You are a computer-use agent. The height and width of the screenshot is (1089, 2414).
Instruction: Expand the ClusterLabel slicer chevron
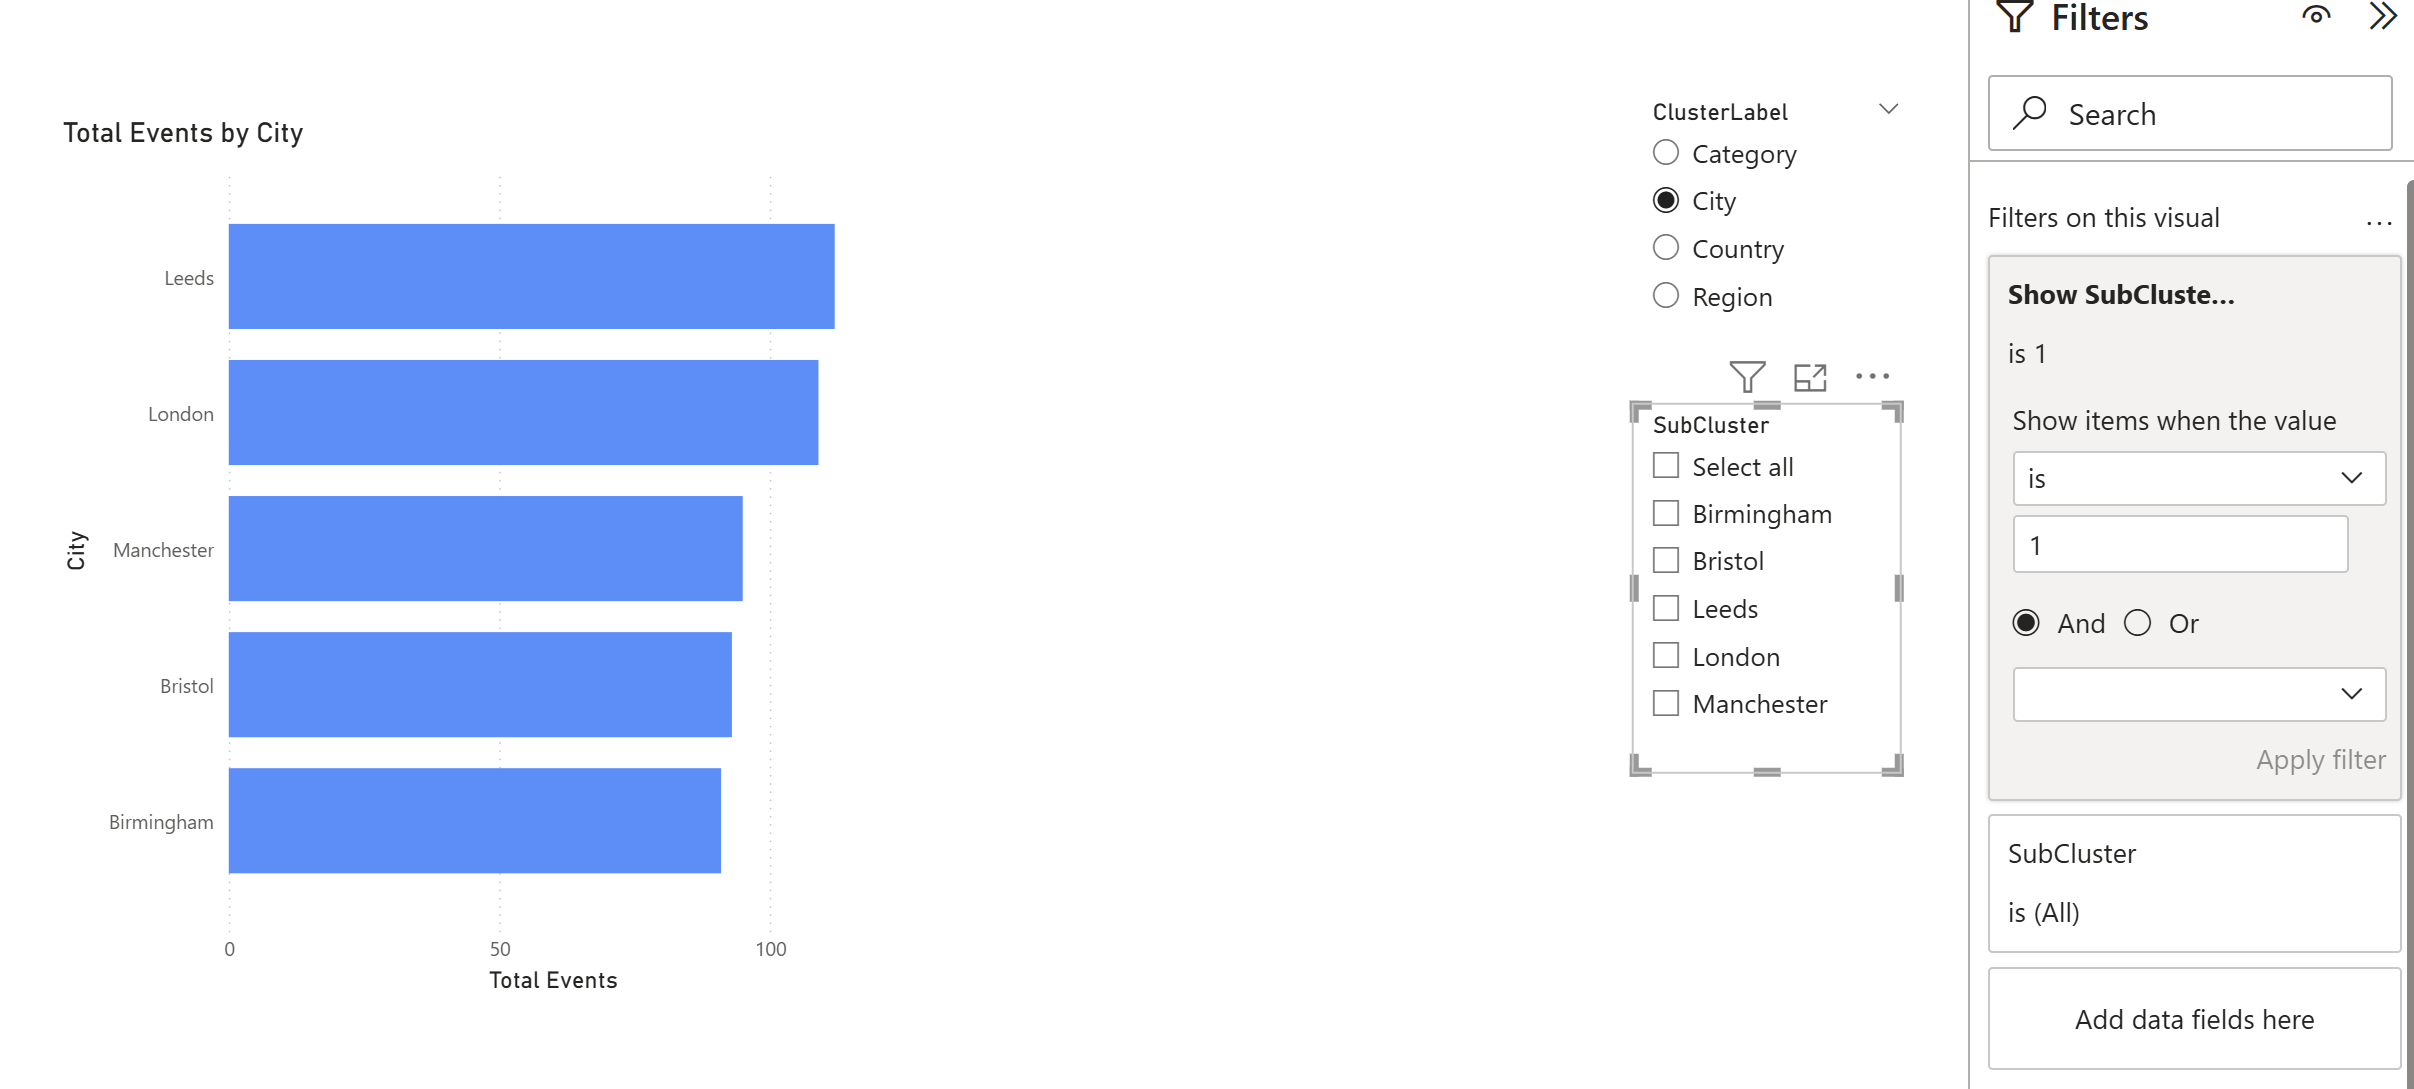(x=1888, y=110)
